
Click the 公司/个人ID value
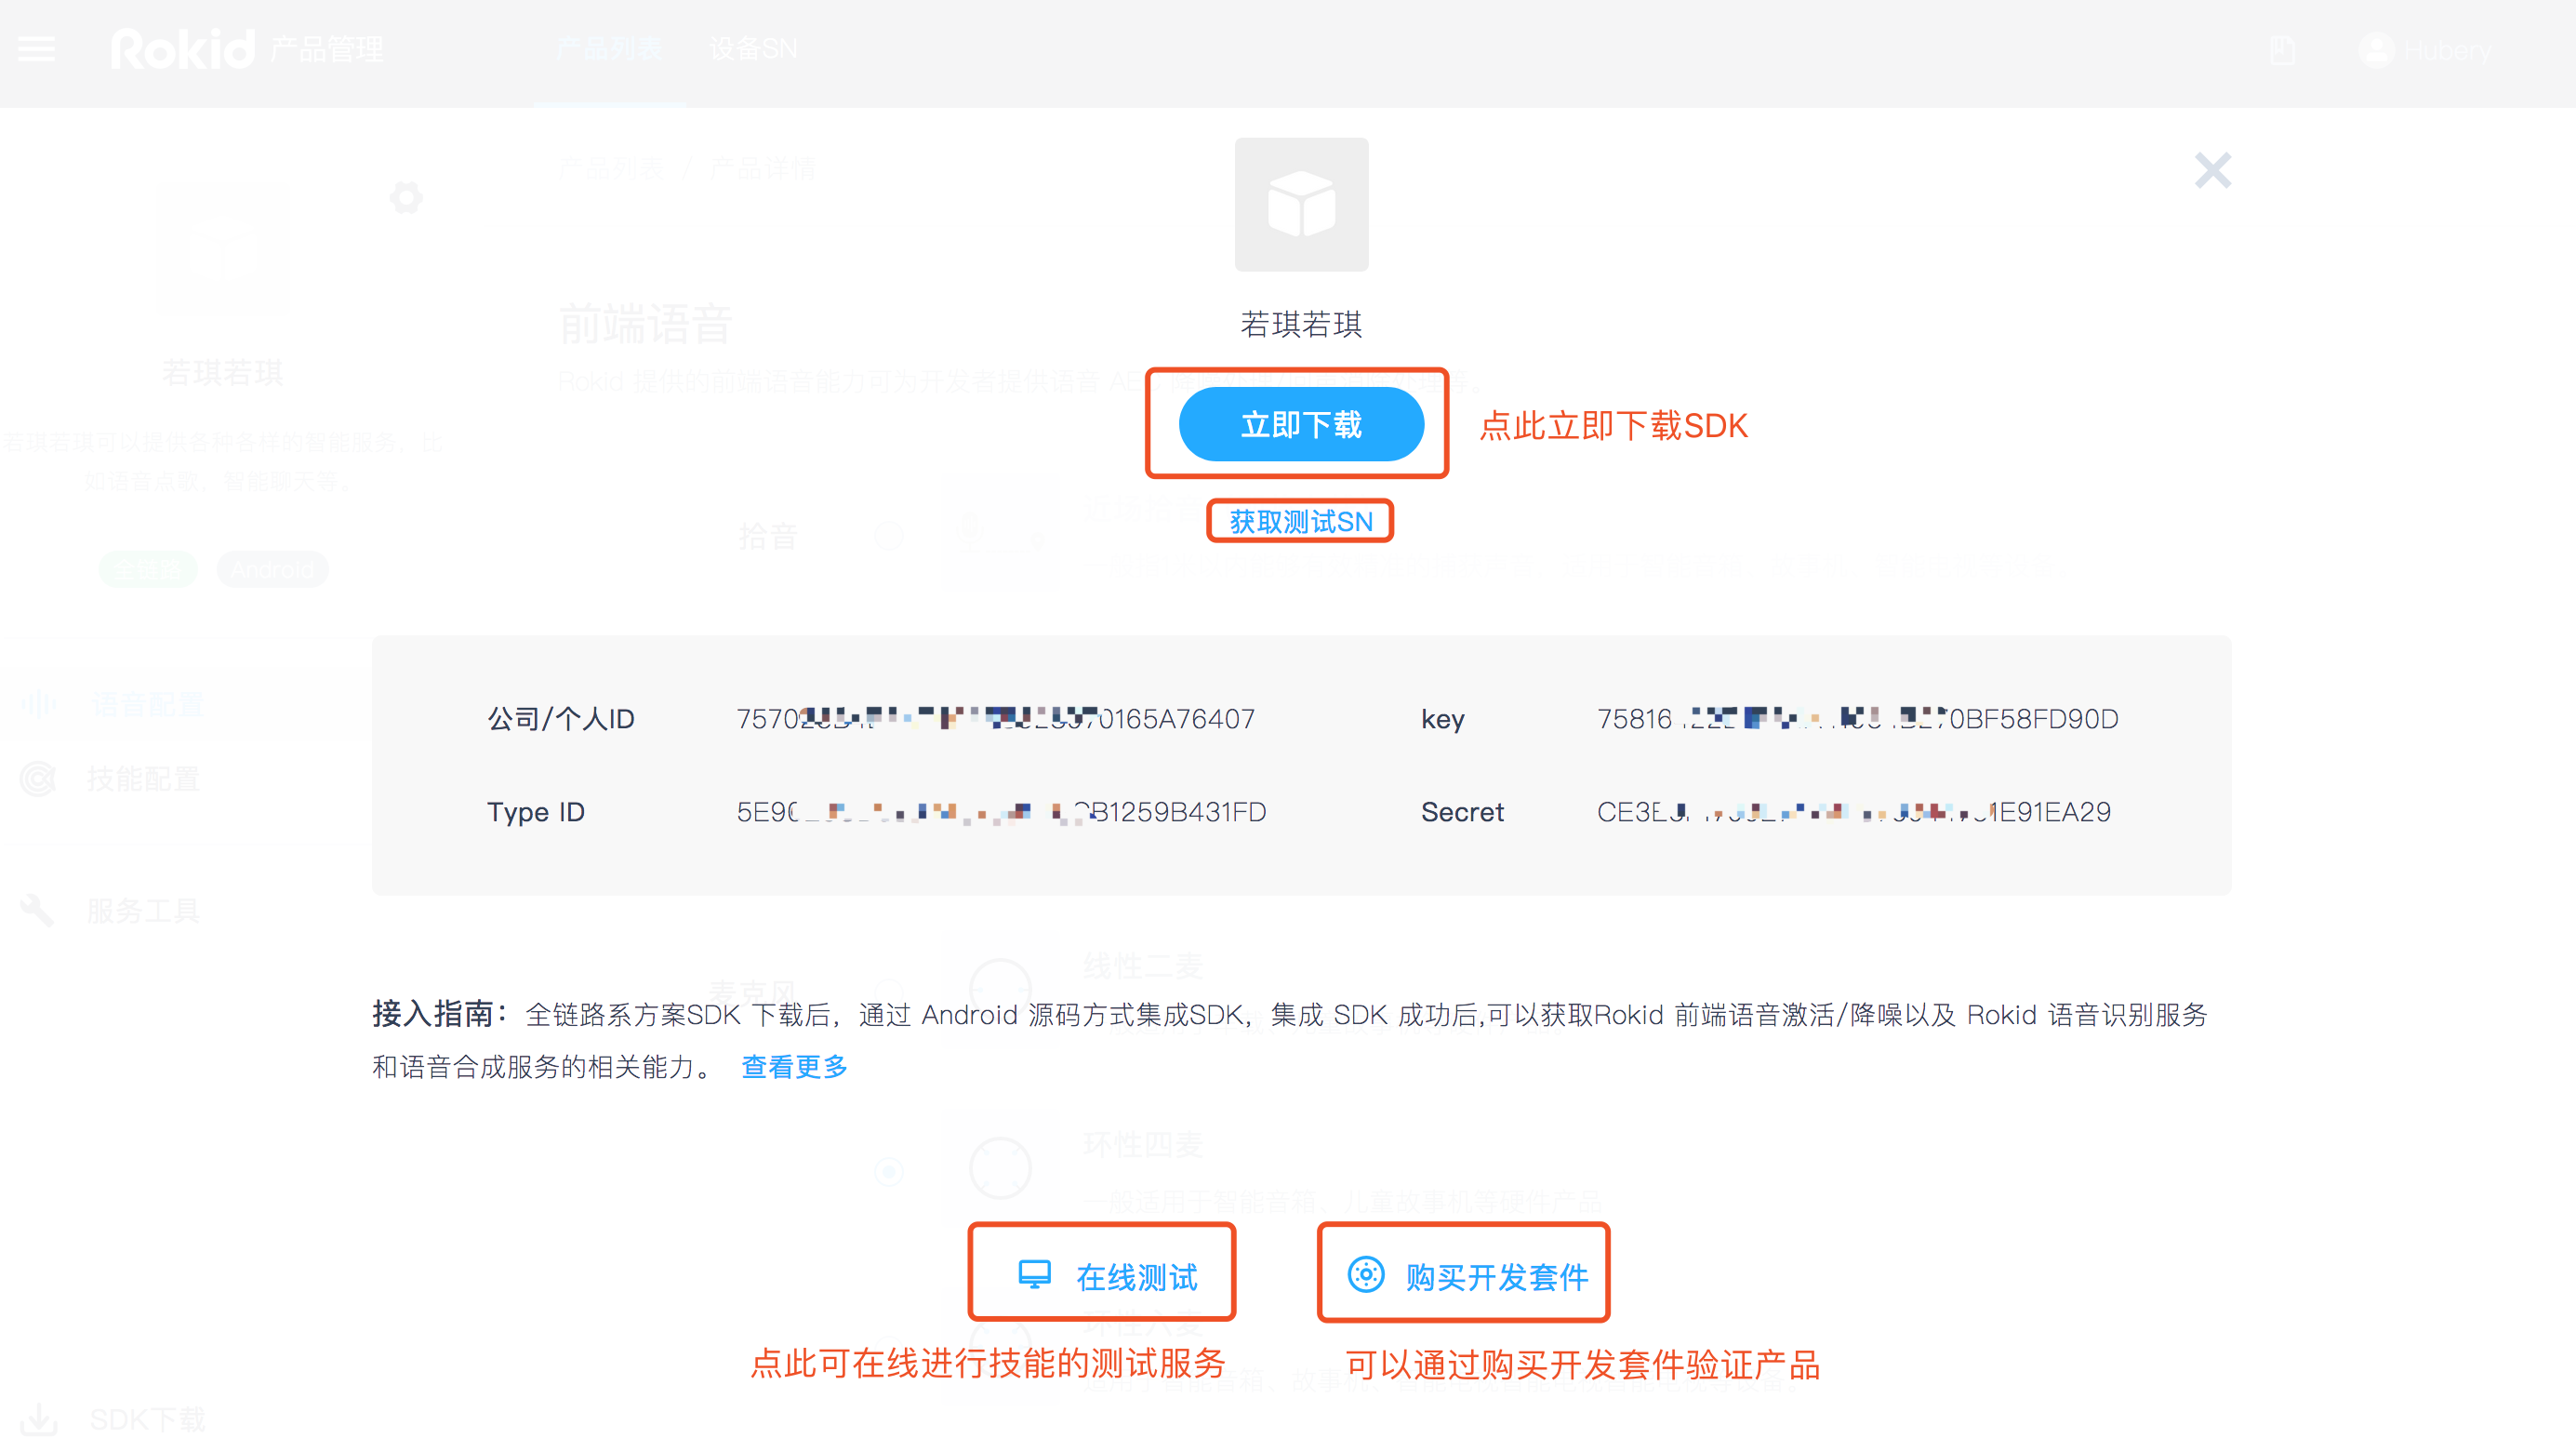click(995, 719)
